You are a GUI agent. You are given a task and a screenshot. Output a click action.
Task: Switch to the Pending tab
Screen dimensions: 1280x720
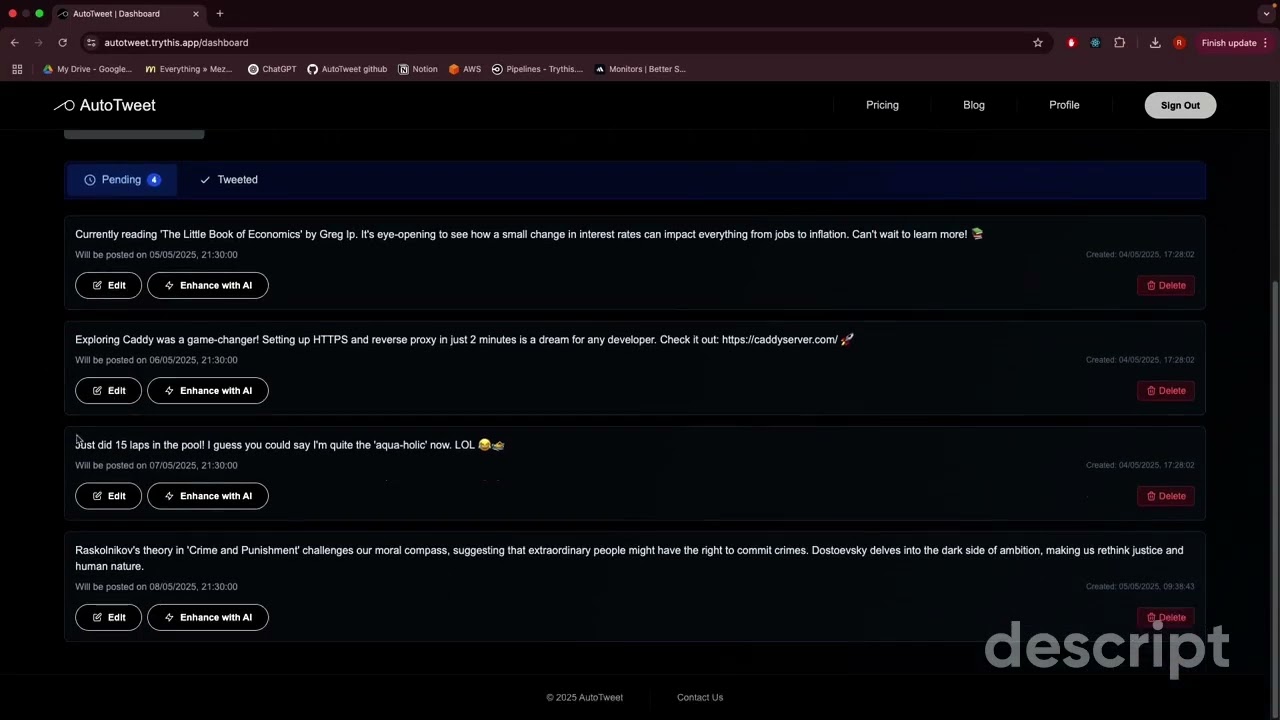pos(122,180)
